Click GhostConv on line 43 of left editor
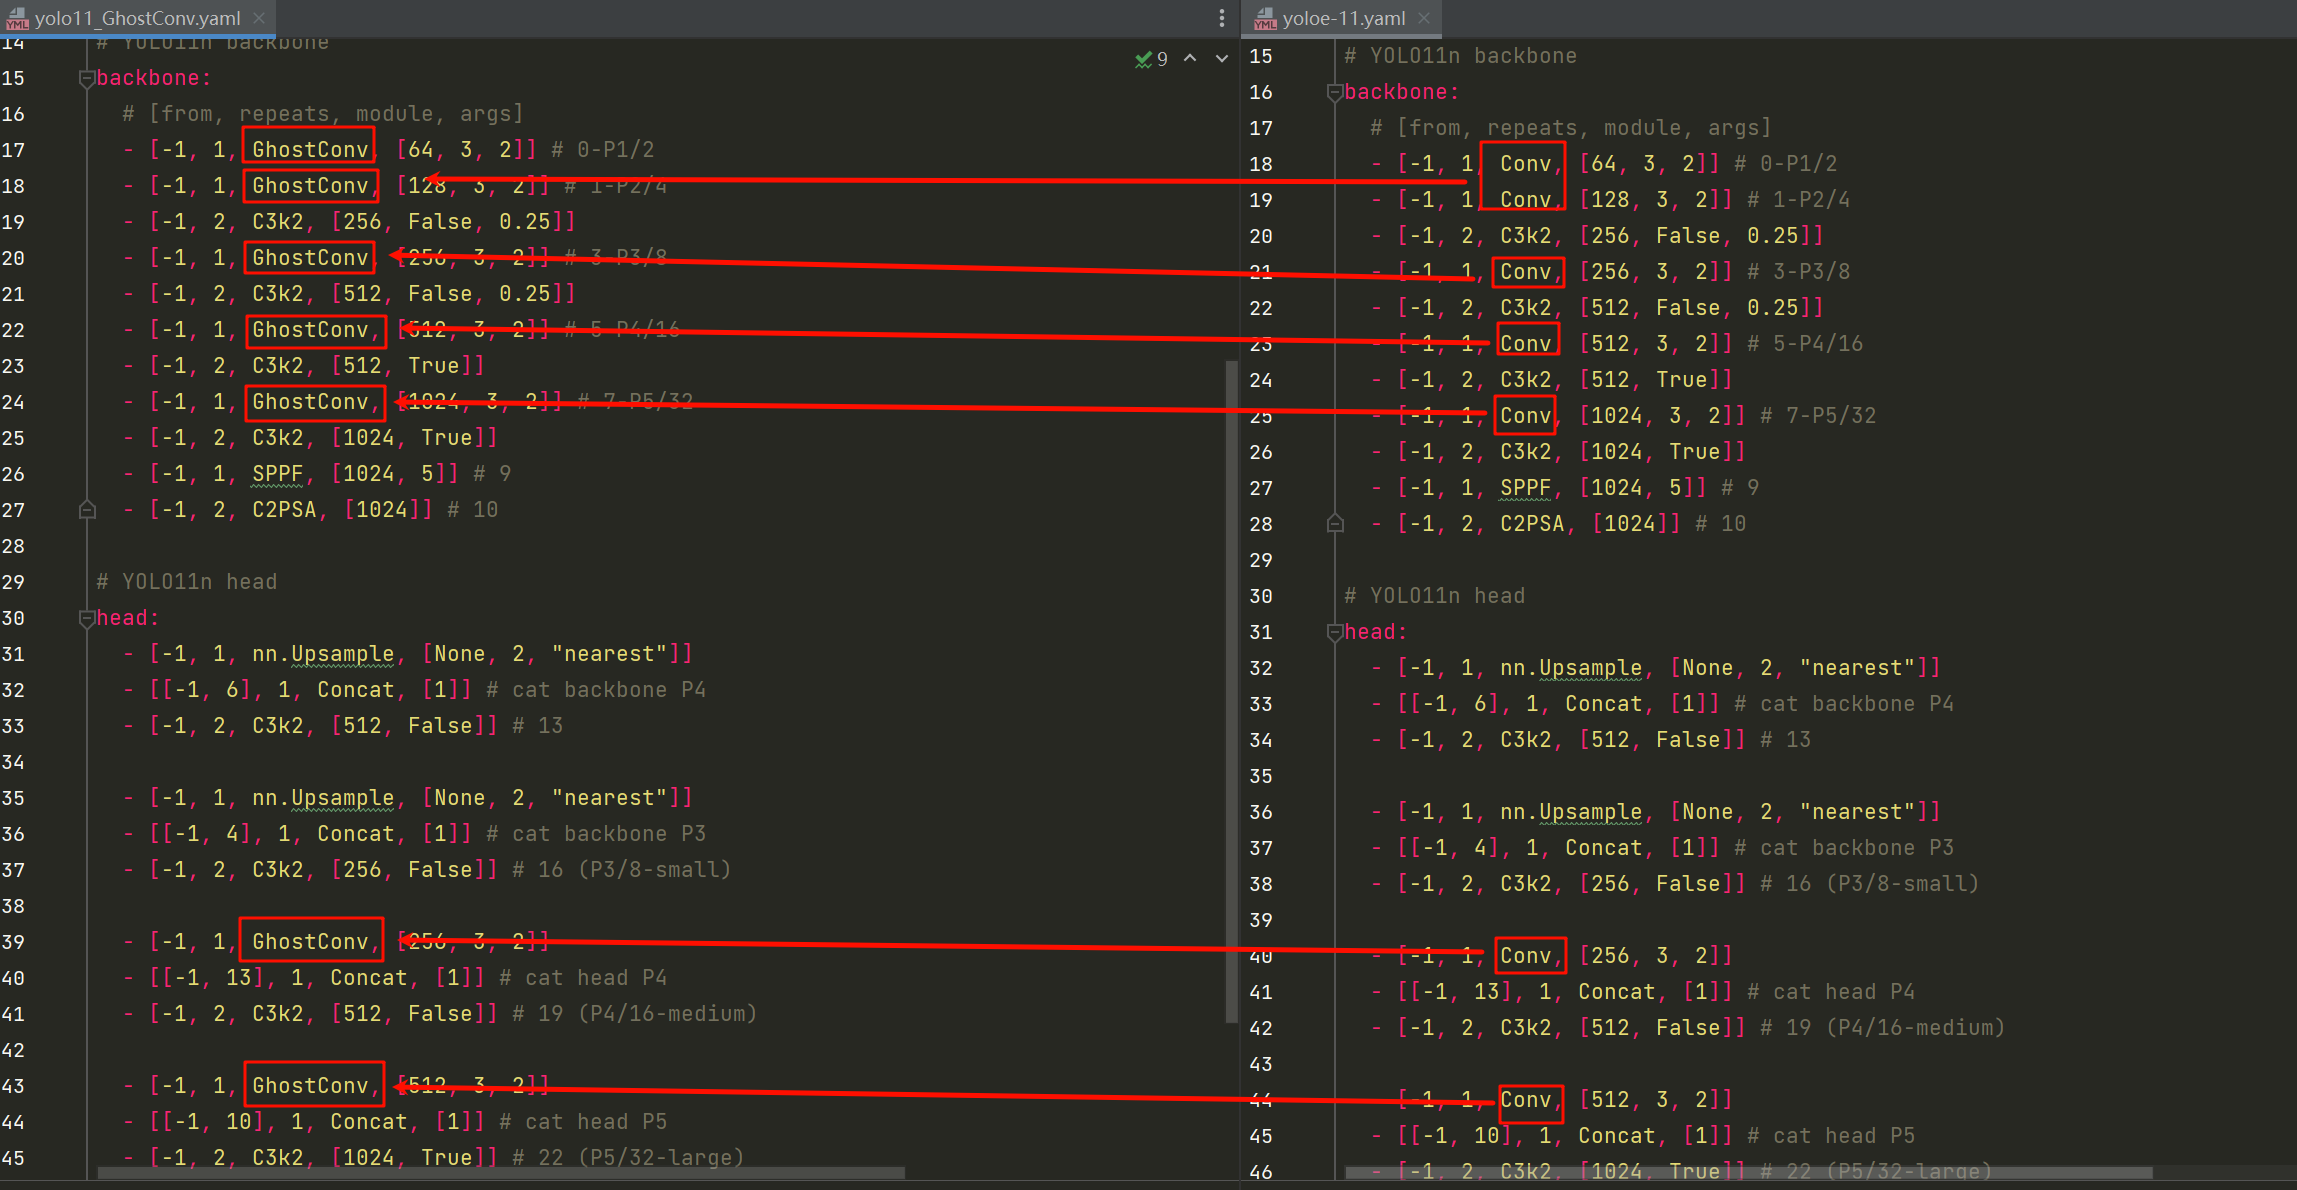This screenshot has height=1190, width=2297. (310, 1086)
